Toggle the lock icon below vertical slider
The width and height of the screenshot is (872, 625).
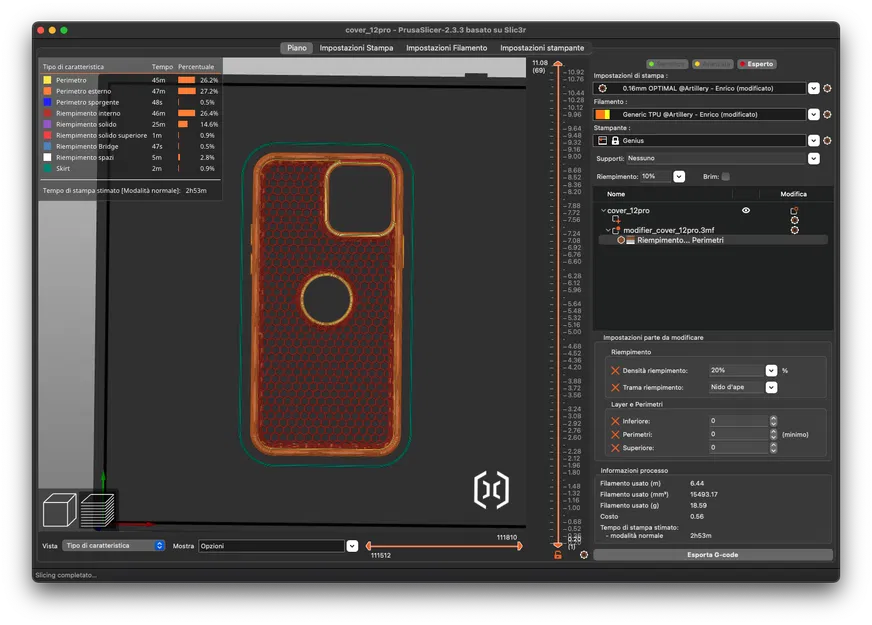pyautogui.click(x=558, y=555)
